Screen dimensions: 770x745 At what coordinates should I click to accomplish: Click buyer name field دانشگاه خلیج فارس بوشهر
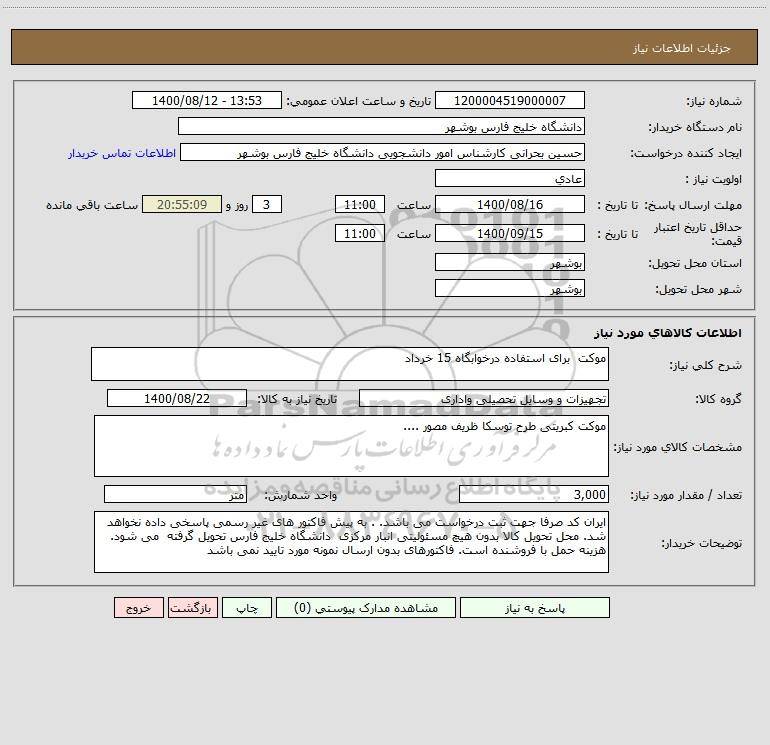pos(381,126)
